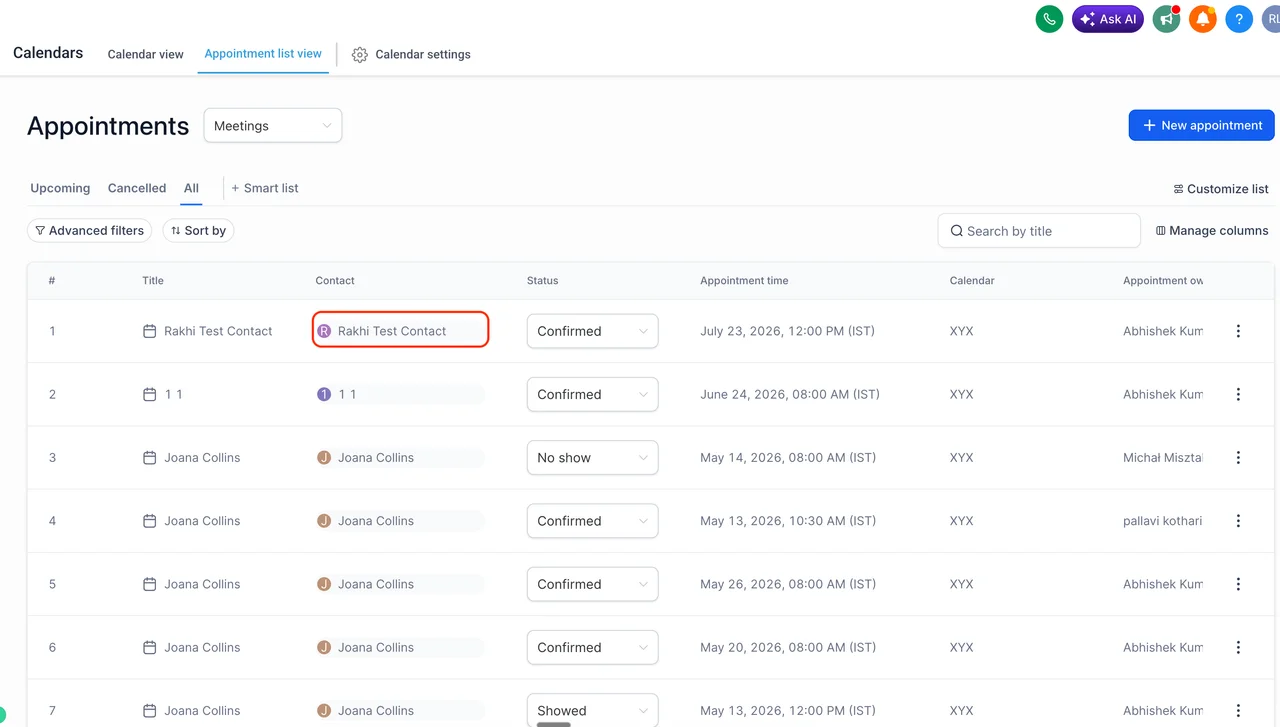Click the Ask AI button
1280x727 pixels.
1108,19
